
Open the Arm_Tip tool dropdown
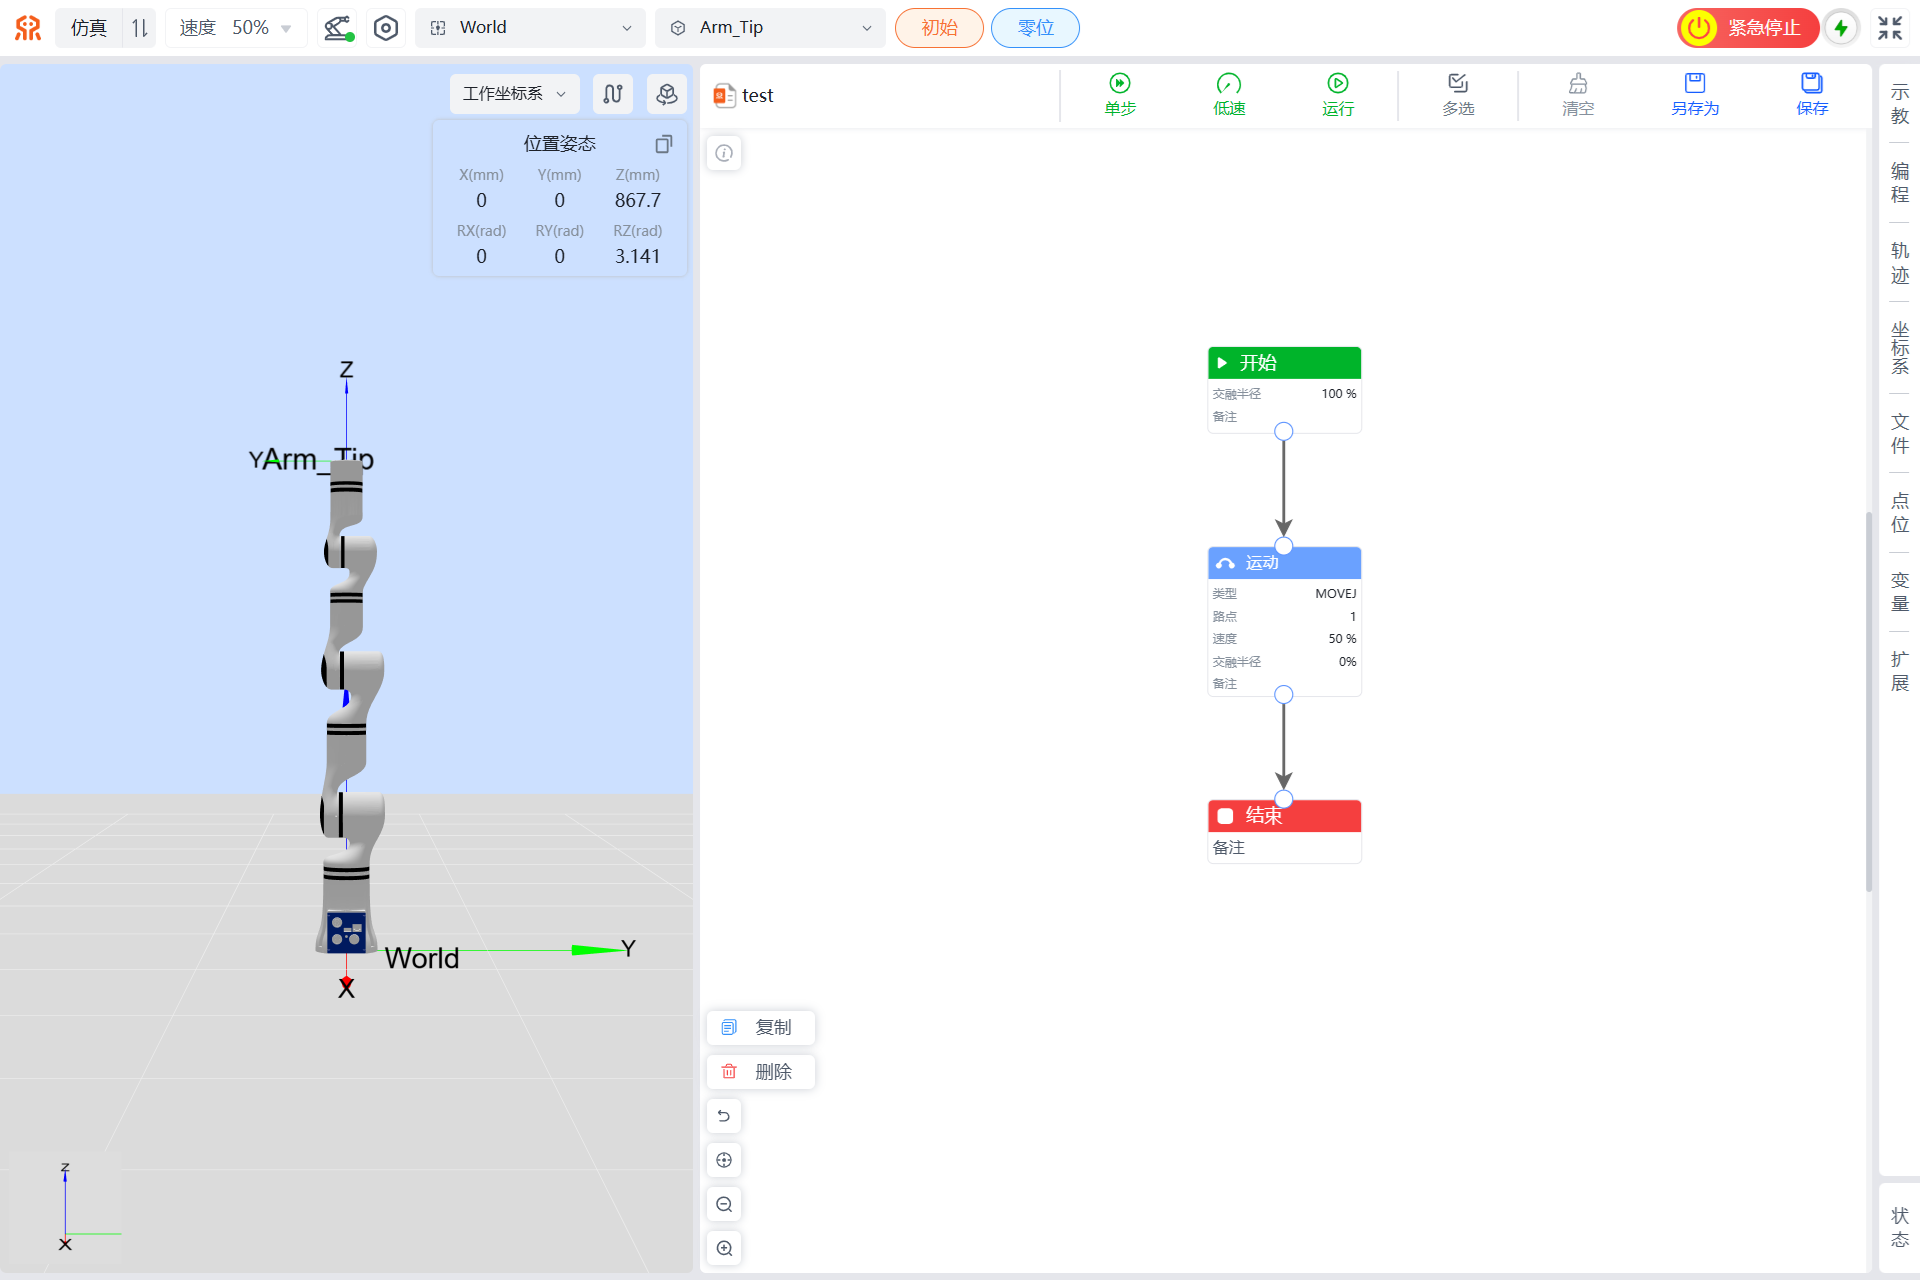770,28
